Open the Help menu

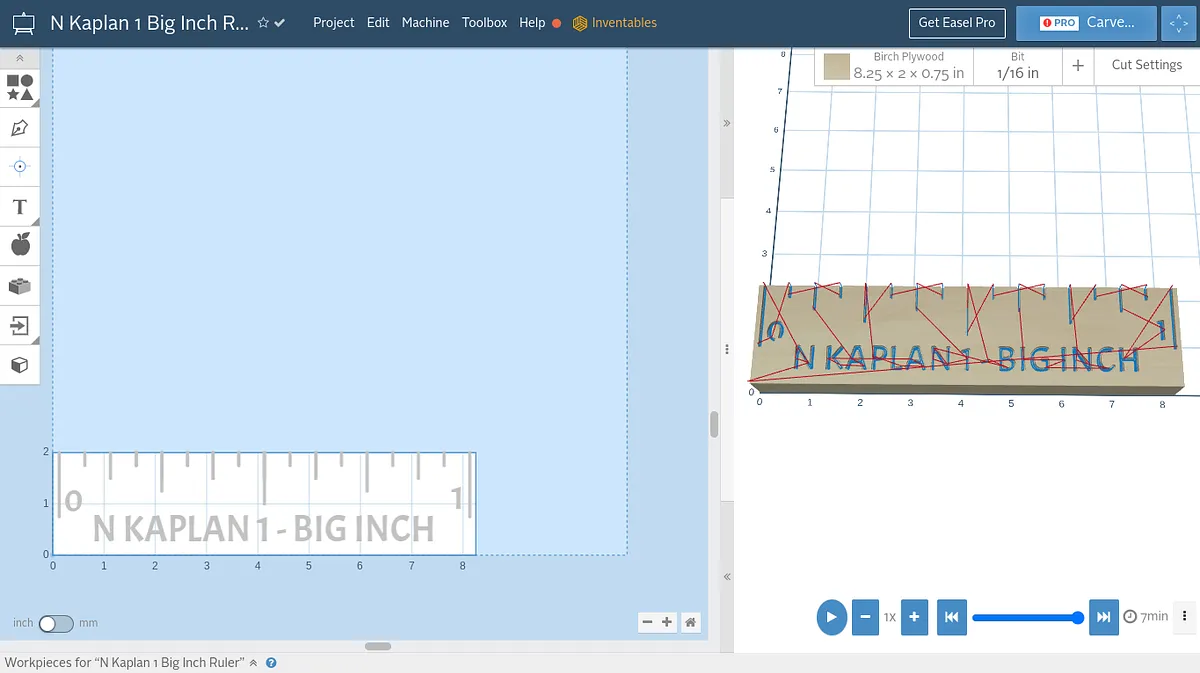tap(532, 22)
